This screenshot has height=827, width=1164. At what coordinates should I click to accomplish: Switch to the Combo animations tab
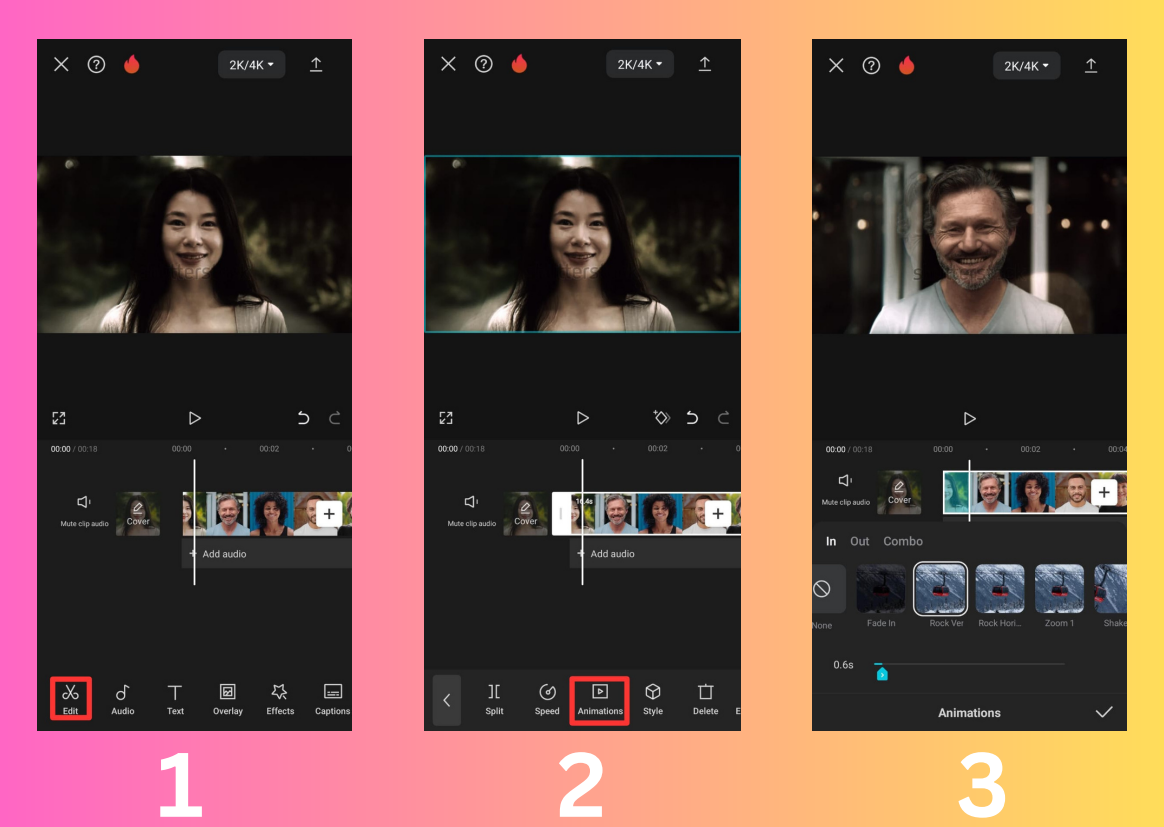(903, 541)
